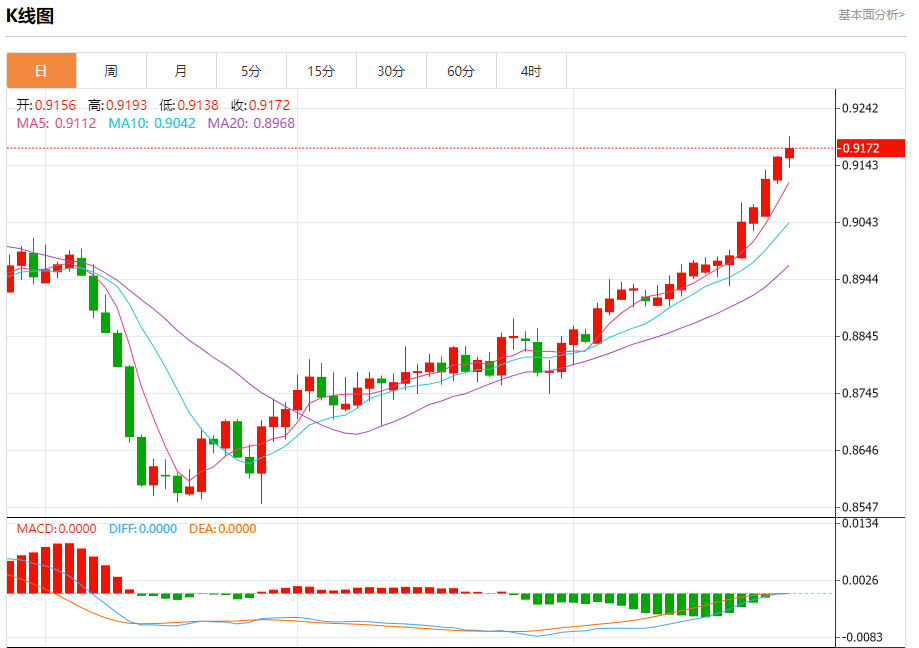Click the 0.9043 price axis label
Screen dimensions: 919x648
(x=860, y=222)
